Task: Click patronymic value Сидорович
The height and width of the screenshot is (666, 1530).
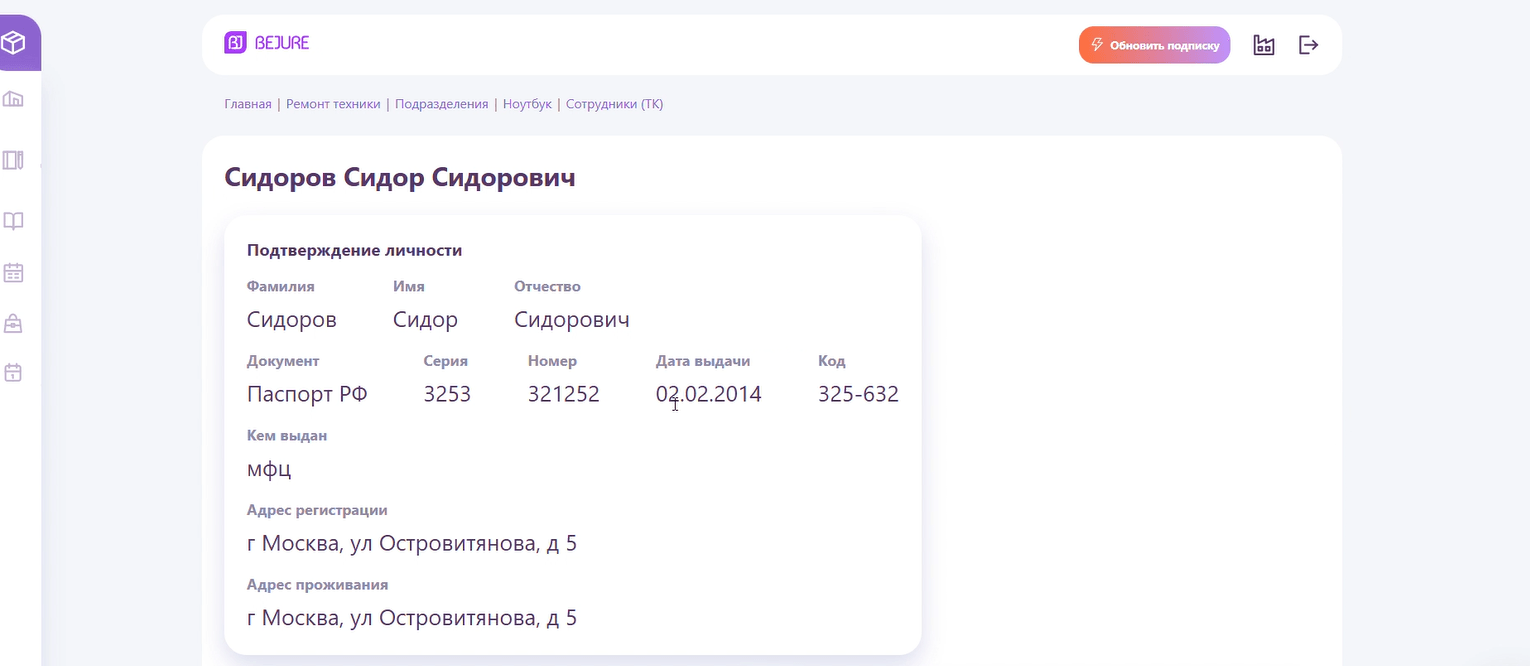Action: tap(572, 320)
